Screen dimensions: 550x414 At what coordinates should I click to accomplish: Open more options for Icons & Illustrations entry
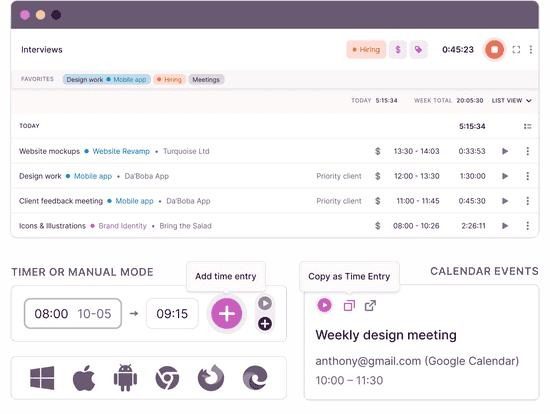527,226
